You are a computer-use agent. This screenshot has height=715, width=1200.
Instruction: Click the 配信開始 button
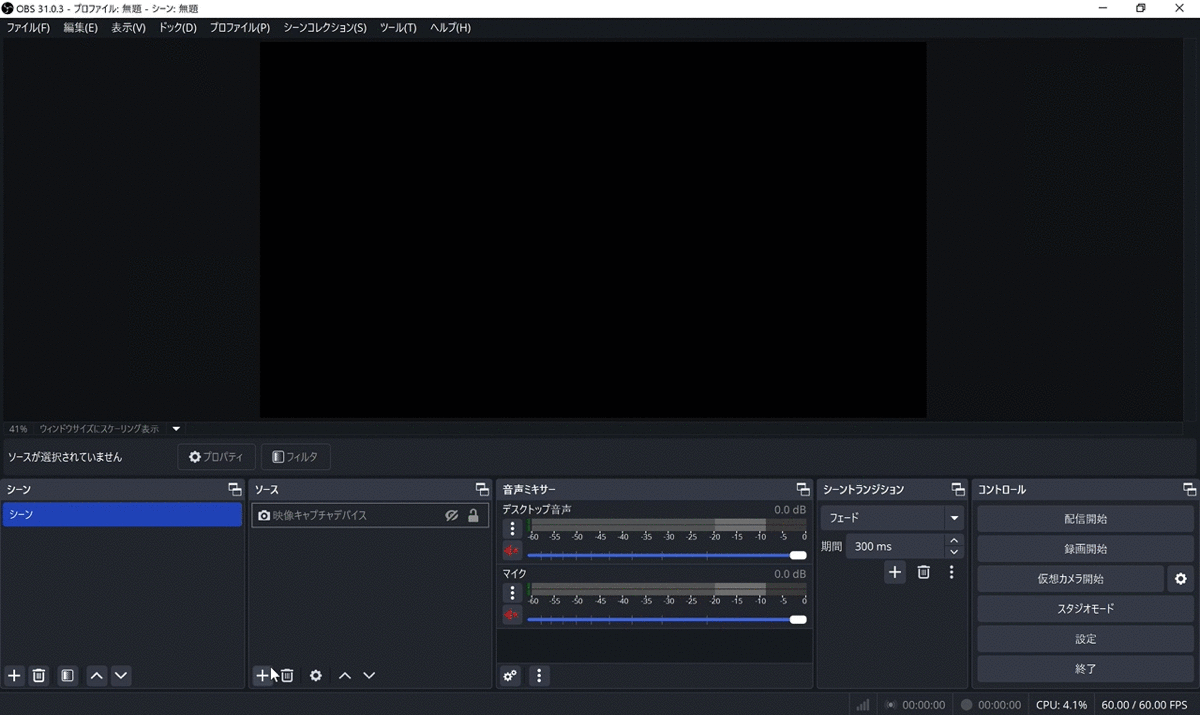coord(1085,519)
